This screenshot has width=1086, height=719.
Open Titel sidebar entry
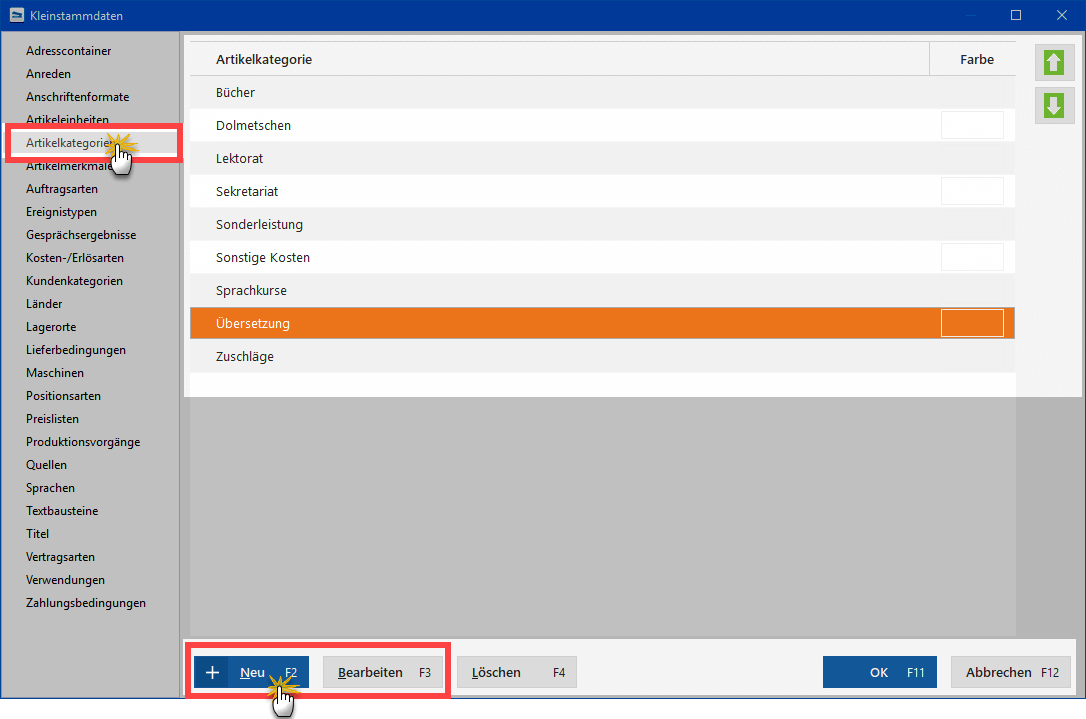click(x=37, y=533)
